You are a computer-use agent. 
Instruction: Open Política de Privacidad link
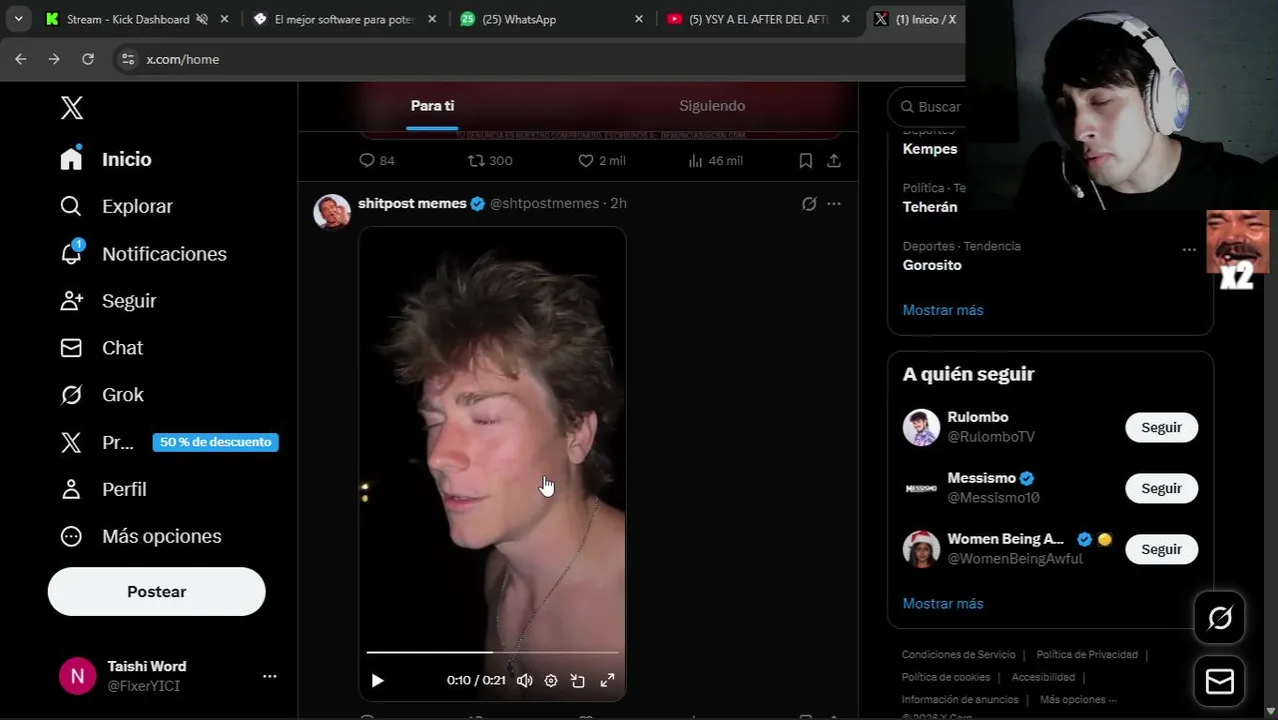[x=1087, y=655]
